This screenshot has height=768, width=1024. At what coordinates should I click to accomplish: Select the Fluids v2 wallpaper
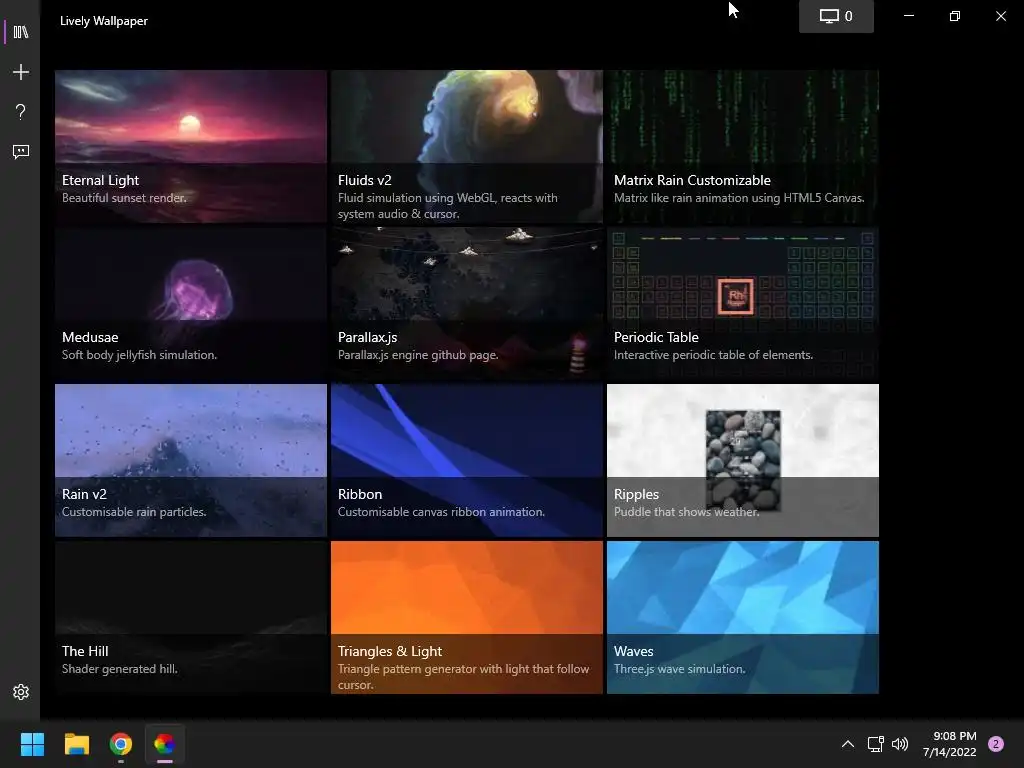(x=467, y=146)
